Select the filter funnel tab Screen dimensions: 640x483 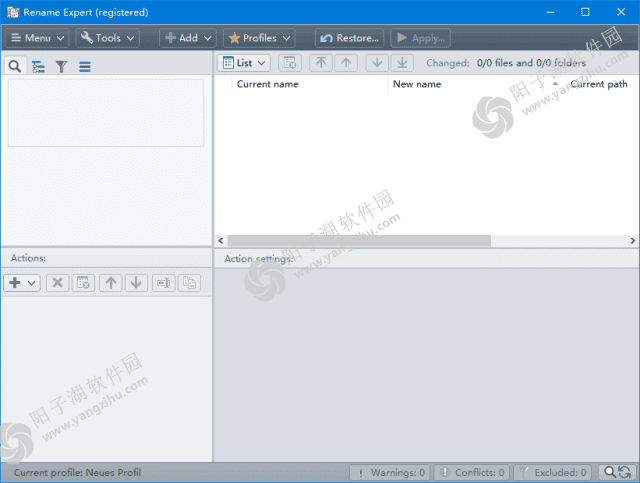(x=62, y=66)
